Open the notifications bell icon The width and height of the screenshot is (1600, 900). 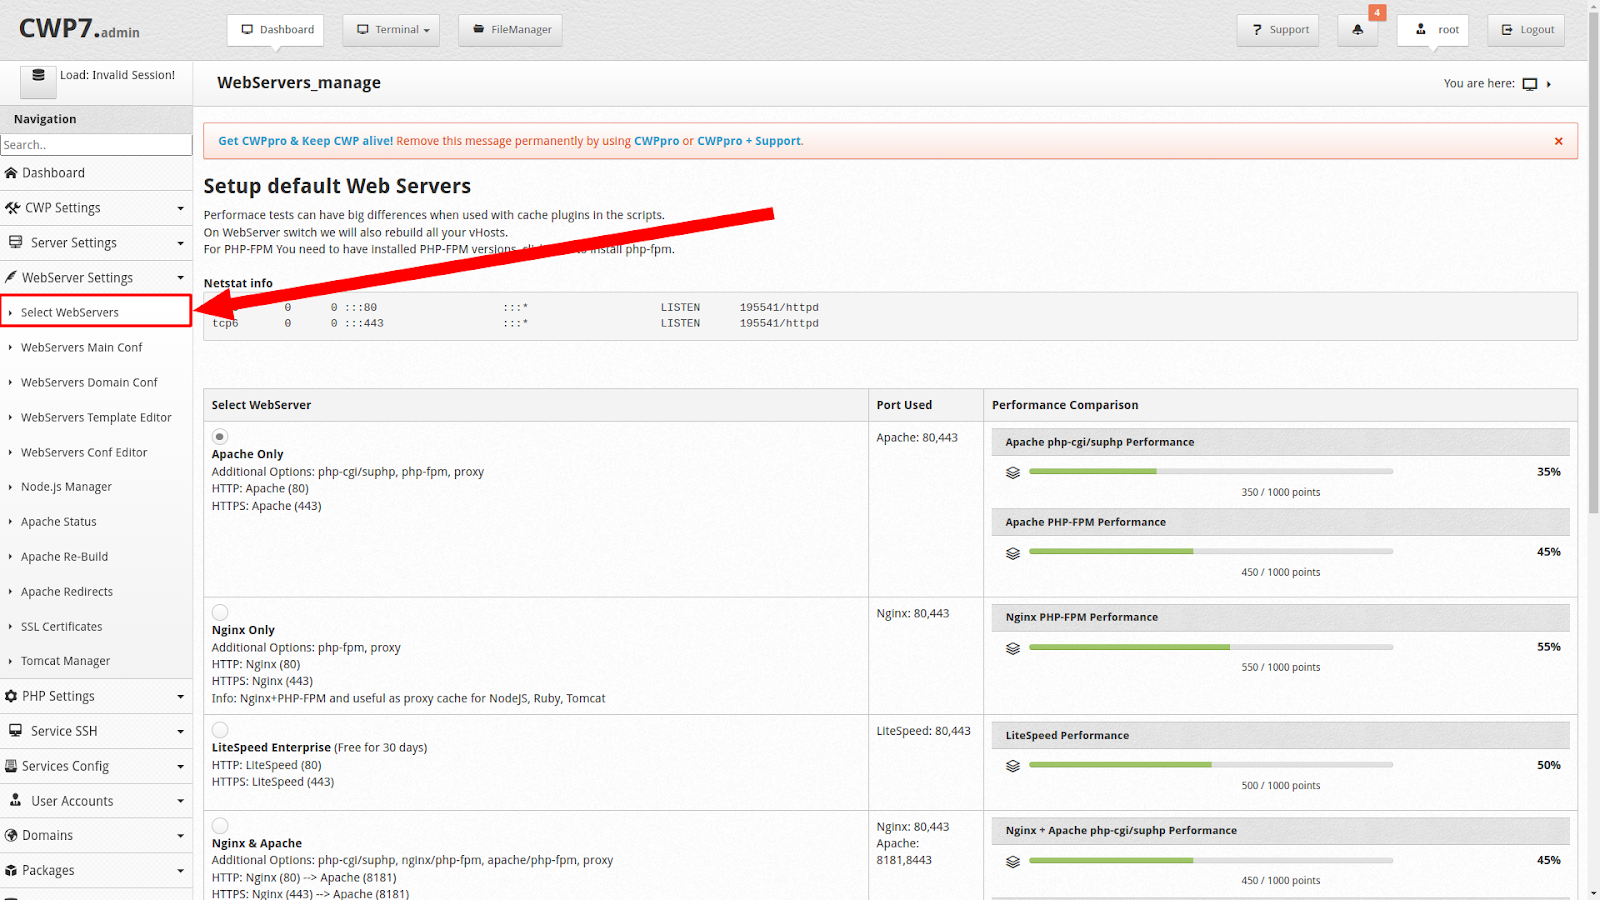(1357, 30)
